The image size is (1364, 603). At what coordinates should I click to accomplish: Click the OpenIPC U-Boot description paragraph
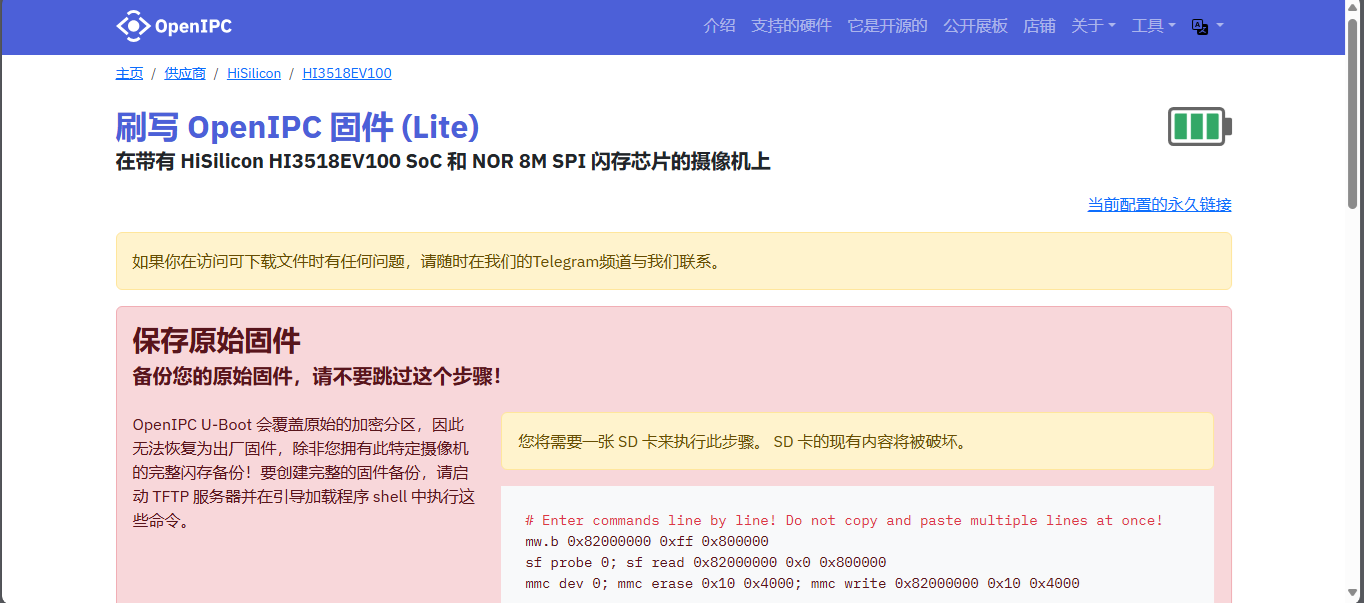(303, 473)
